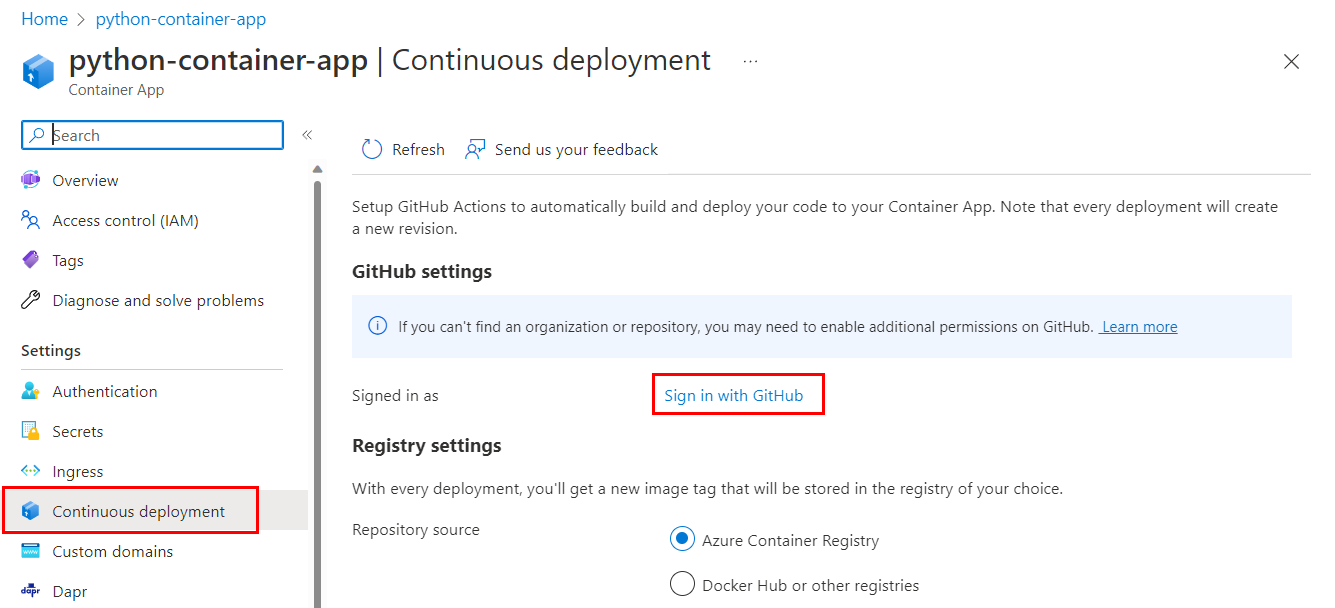Select Azure Container Registry as repository source
This screenshot has height=608, width=1335.
click(681, 538)
